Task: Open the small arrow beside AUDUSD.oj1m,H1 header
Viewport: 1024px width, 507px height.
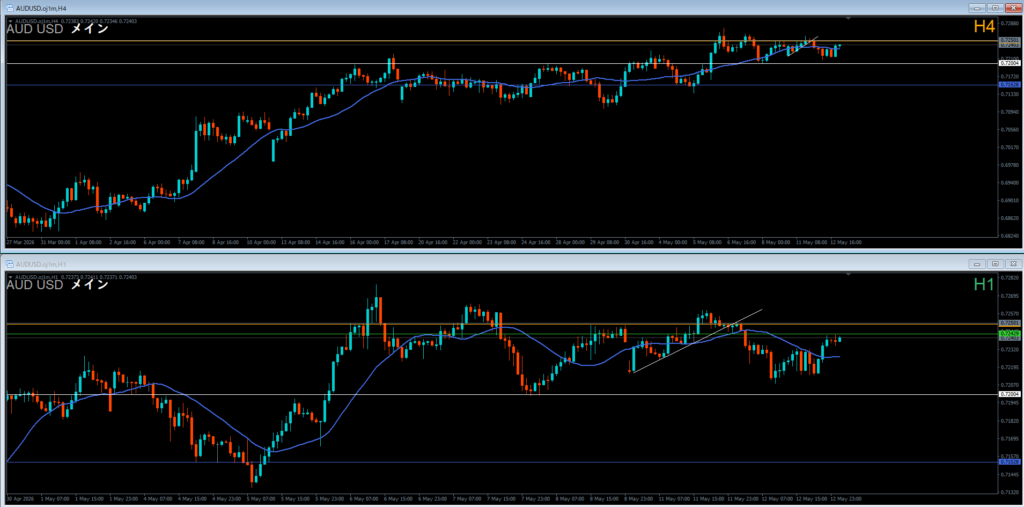Action: click(10, 277)
